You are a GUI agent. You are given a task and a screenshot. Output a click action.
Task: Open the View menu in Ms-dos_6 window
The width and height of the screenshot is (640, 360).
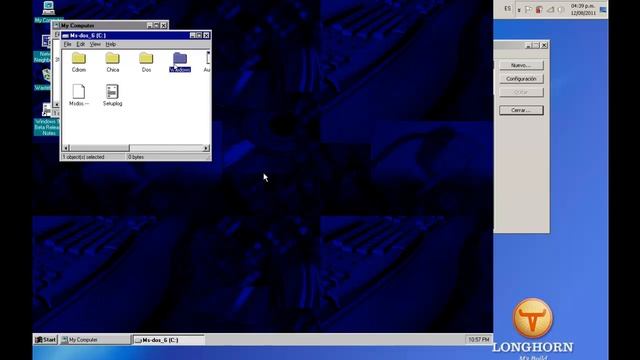(x=95, y=44)
